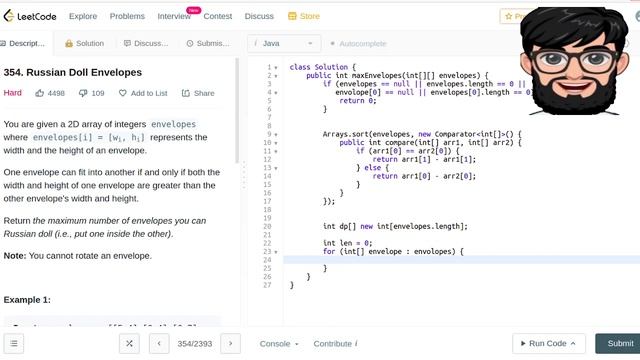Click the problem title Russian Doll Envelopes
The image size is (640, 360).
tap(73, 72)
